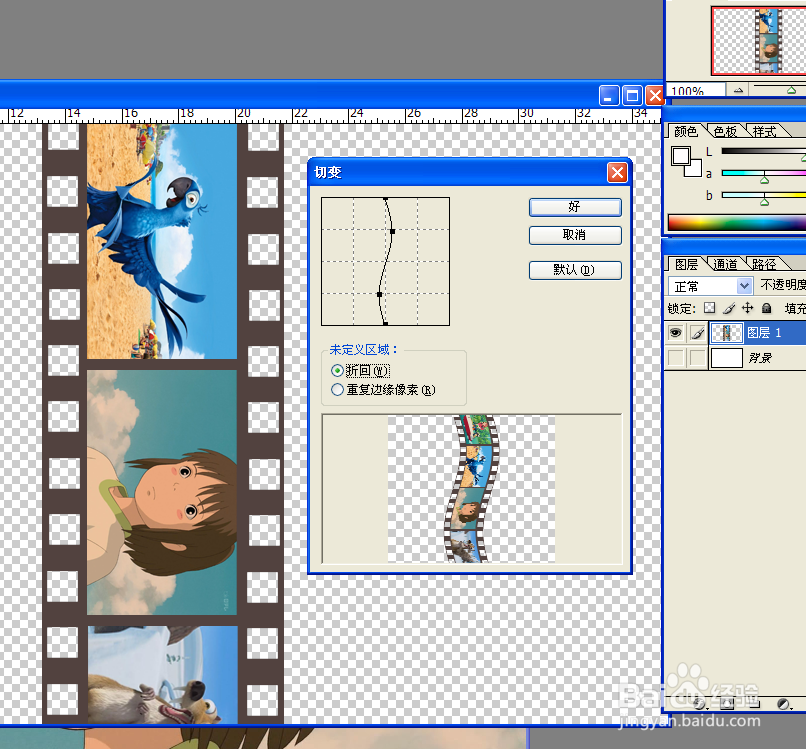The image size is (806, 749).
Task: Click the upper curve control point in shear grid
Action: [393, 232]
